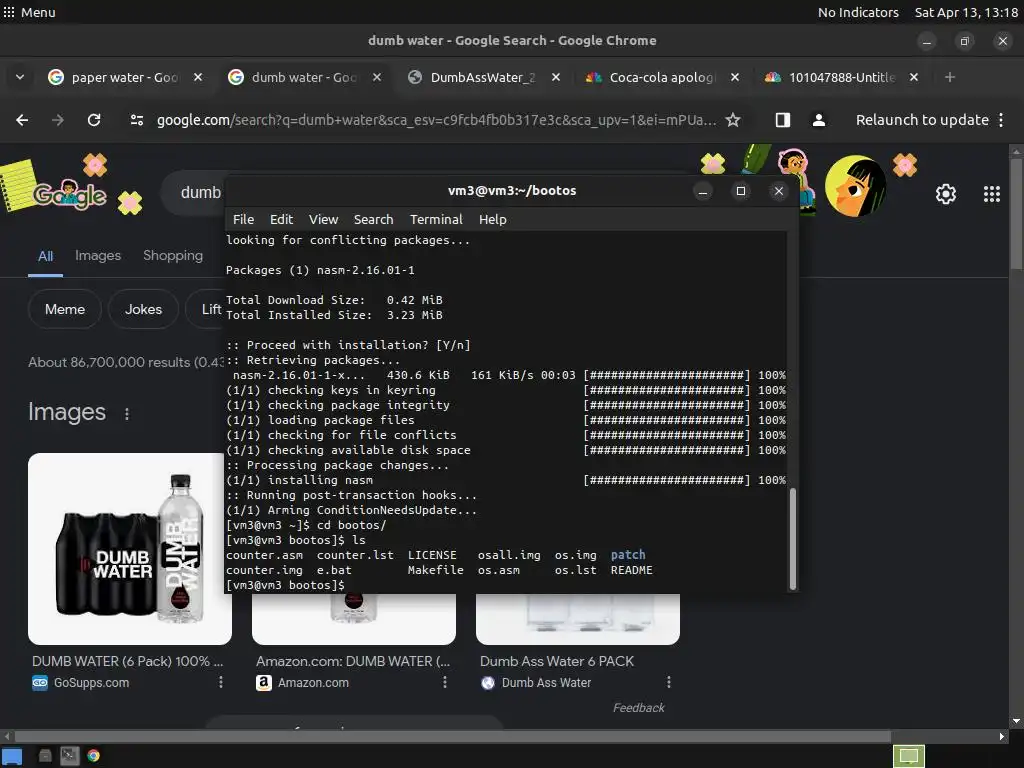1024x768 pixels.
Task: Open the terminal icon in taskbar
Action: click(x=69, y=756)
